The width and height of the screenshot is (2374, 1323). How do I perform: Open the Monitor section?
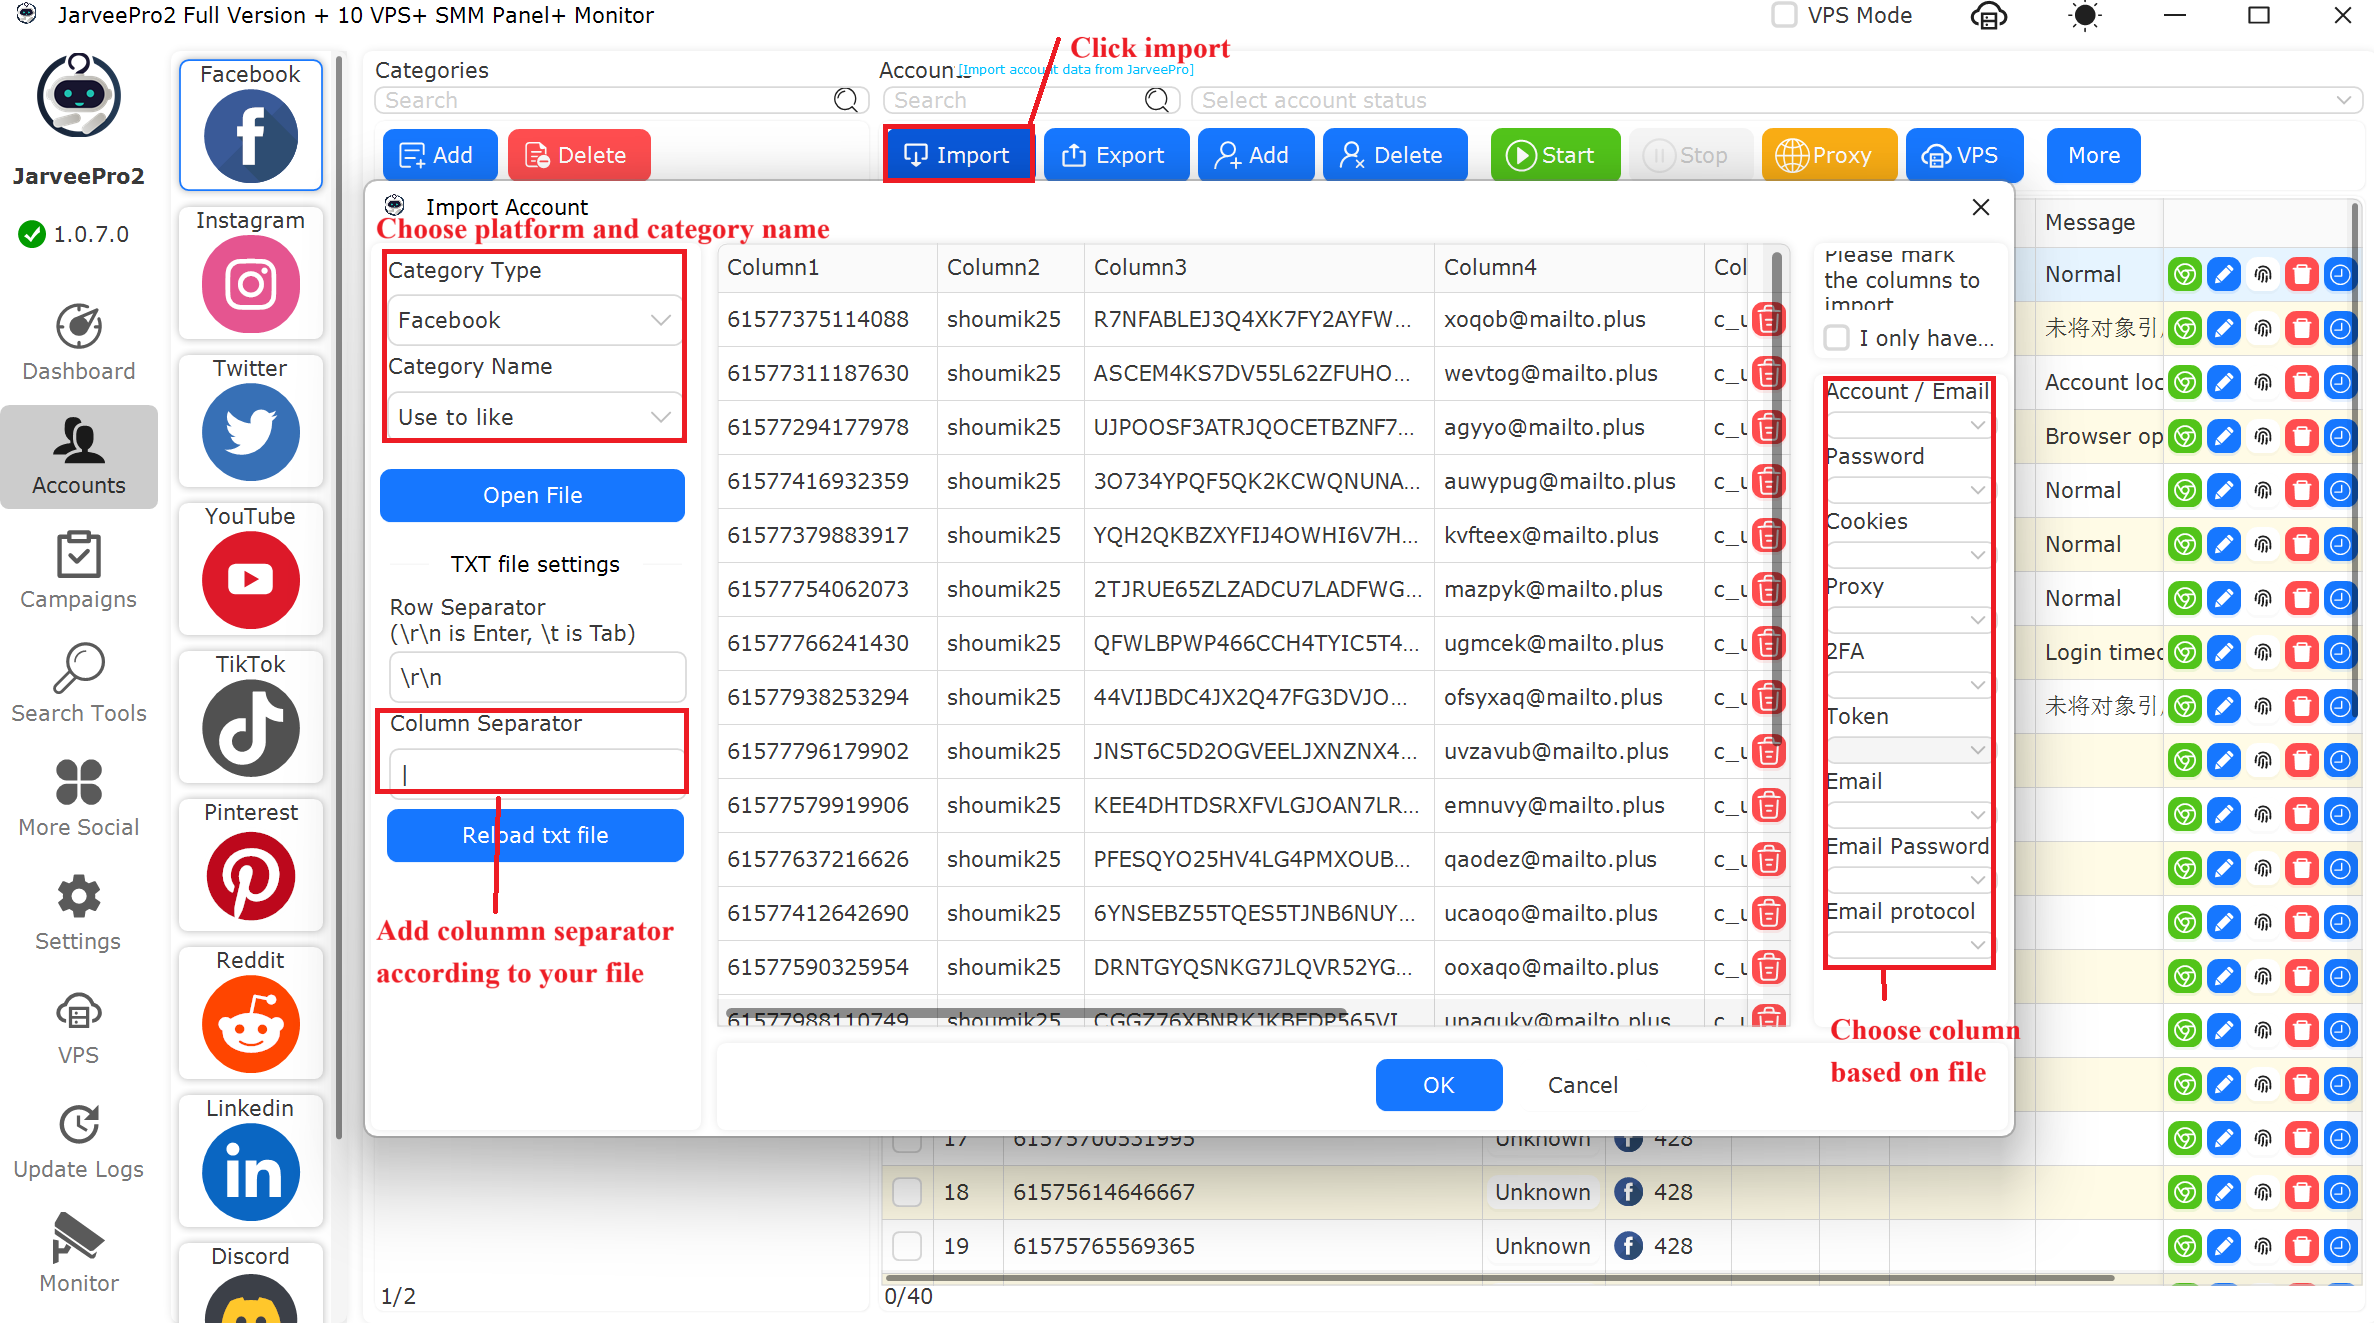point(79,1255)
